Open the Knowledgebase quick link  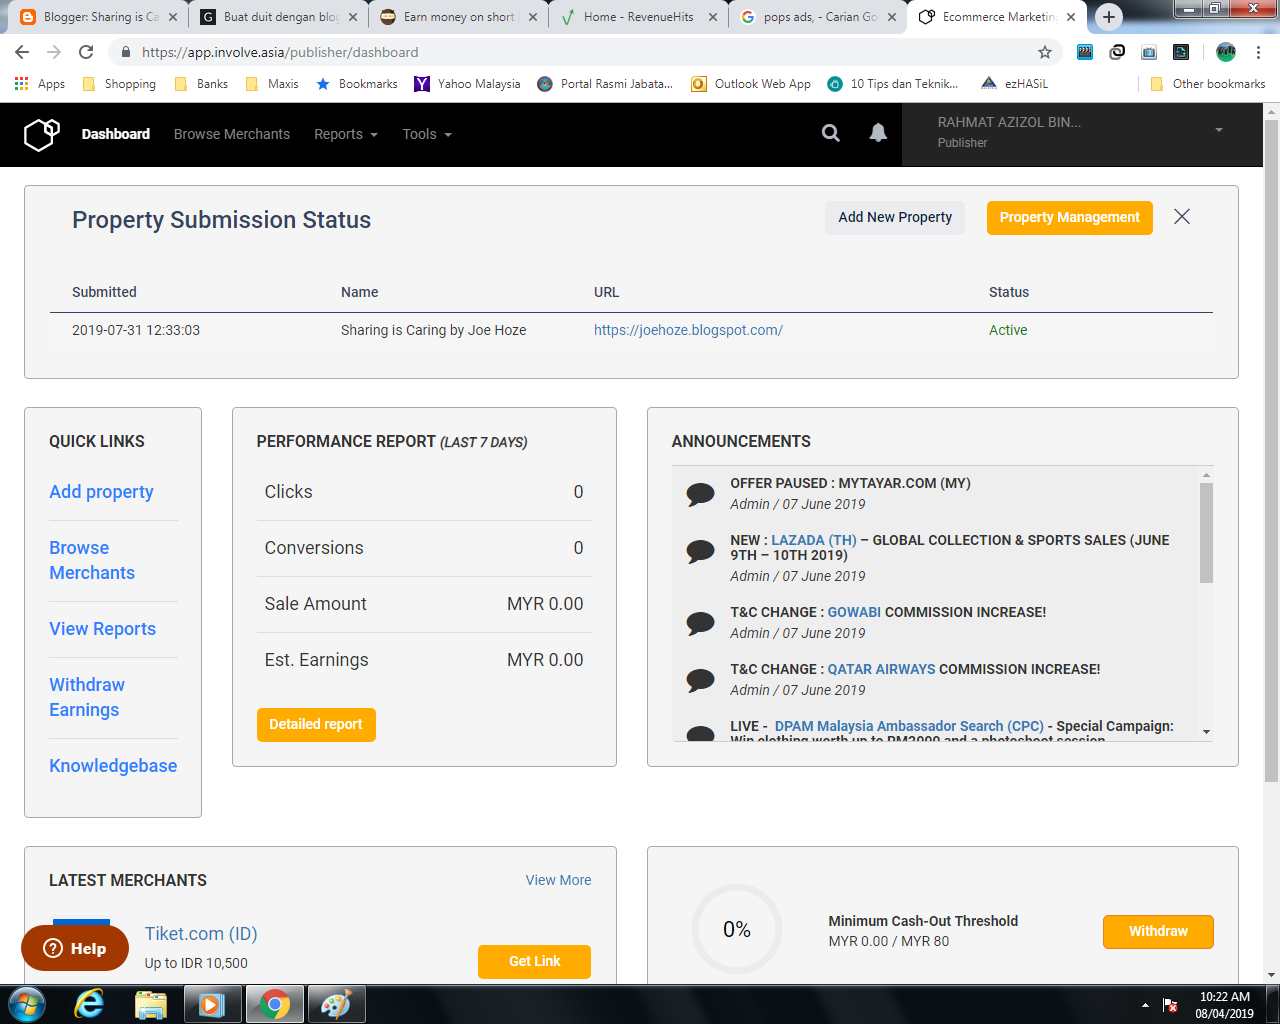(113, 766)
